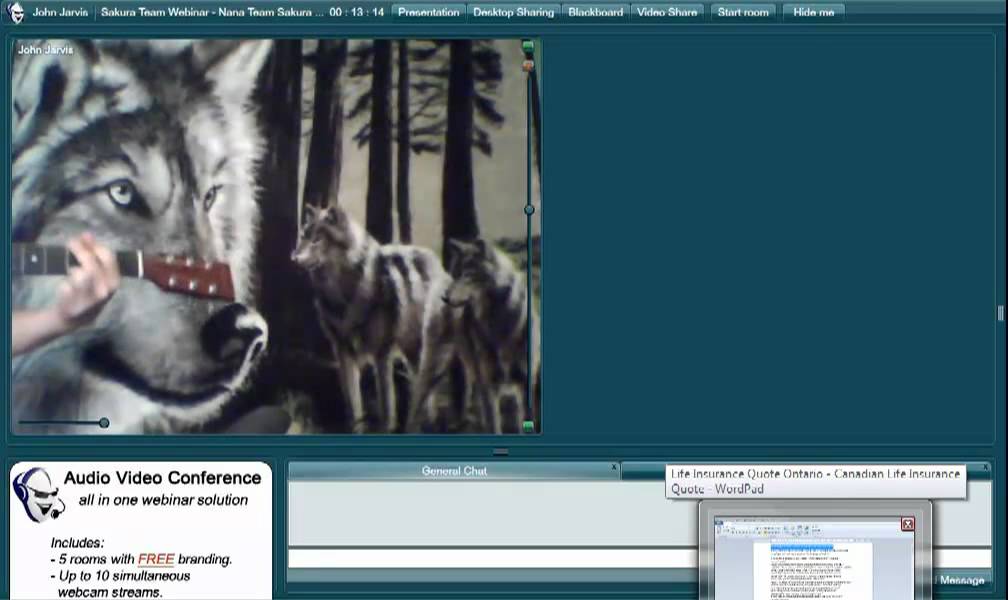Click the John Jarvis user name
The width and height of the screenshot is (1008, 600).
pos(60,12)
